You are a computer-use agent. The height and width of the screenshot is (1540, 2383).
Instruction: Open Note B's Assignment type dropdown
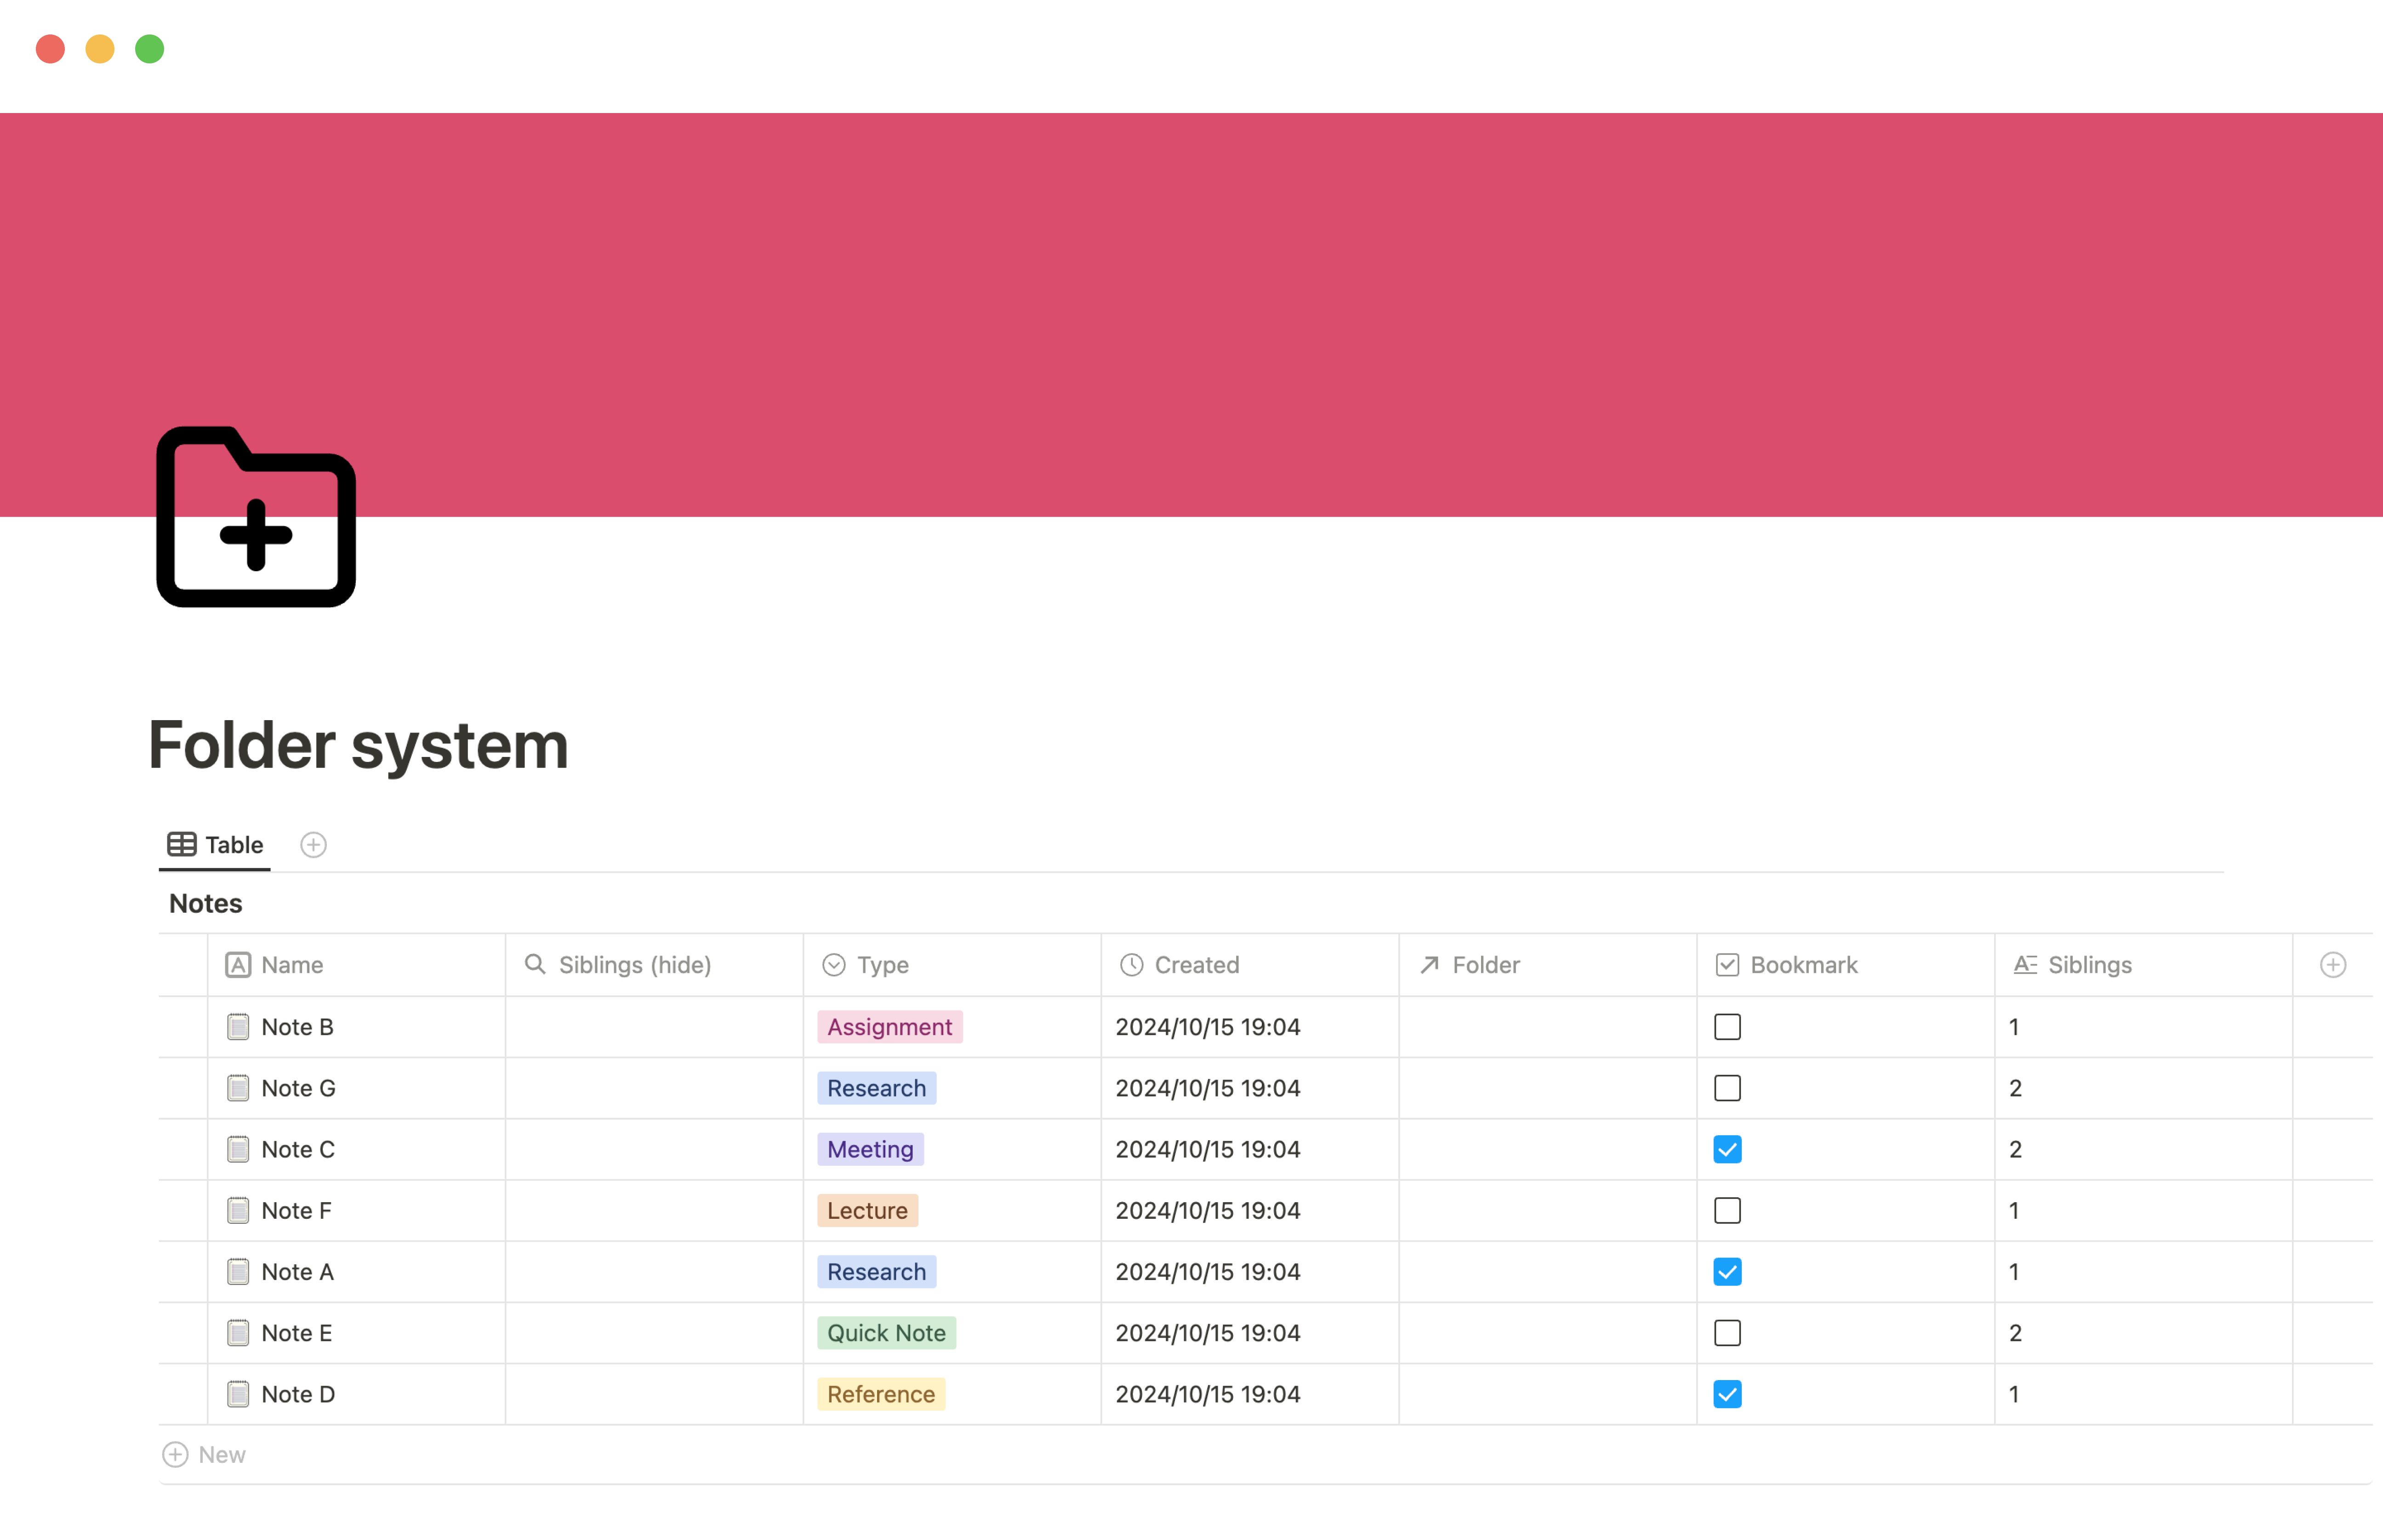[x=889, y=1027]
